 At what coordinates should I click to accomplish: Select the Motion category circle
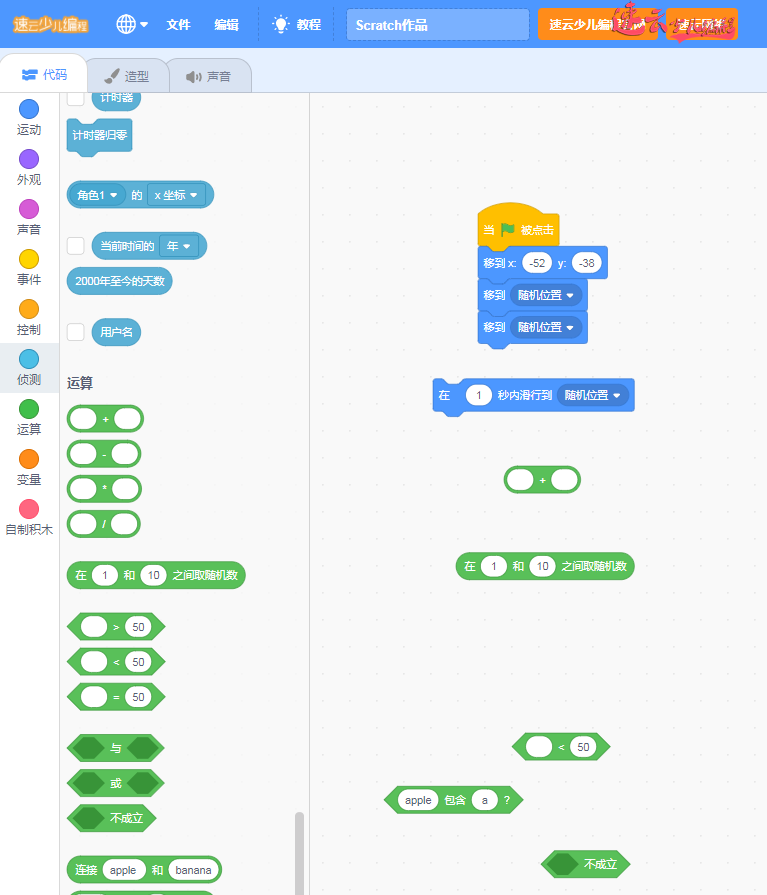[29, 109]
